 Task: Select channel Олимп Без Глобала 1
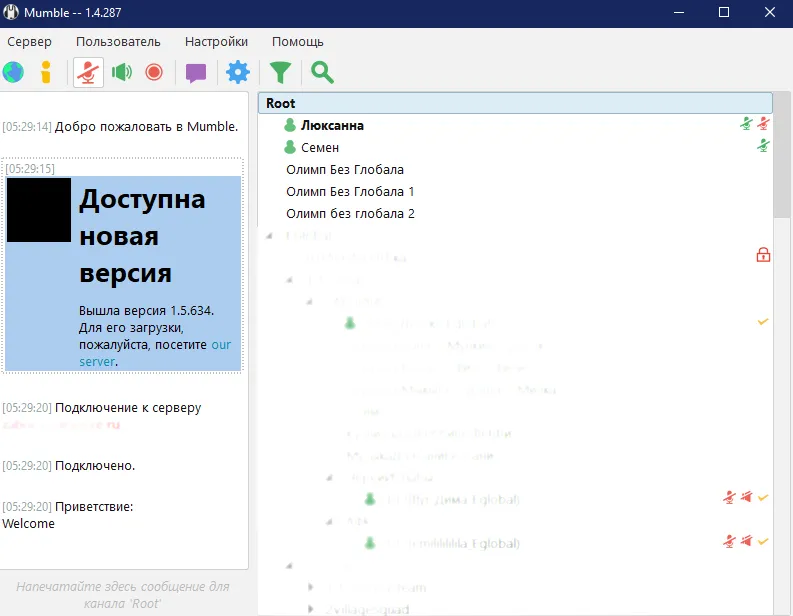[x=350, y=192]
